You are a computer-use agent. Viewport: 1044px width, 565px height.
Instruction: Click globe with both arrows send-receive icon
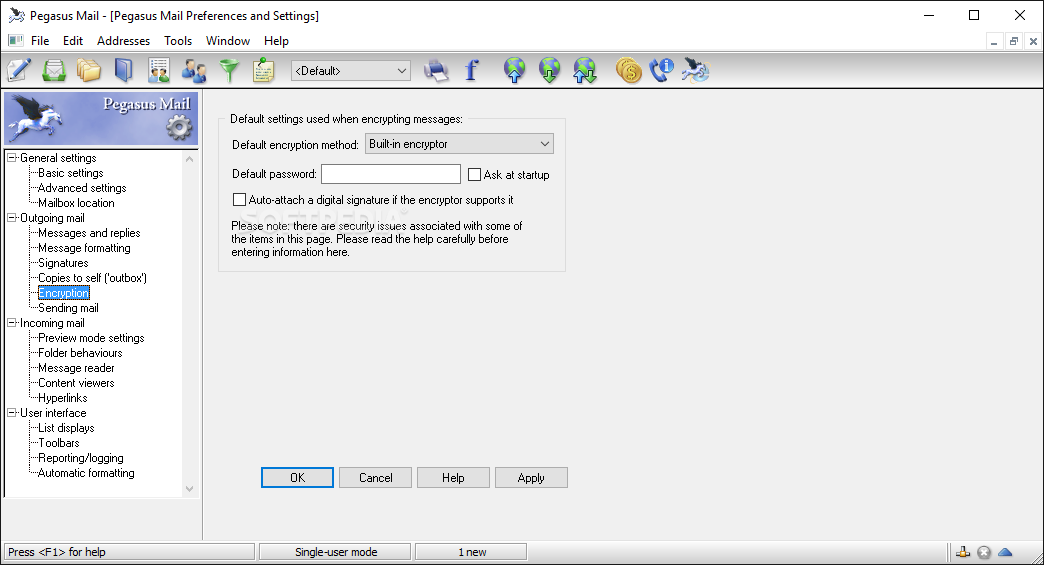(585, 70)
